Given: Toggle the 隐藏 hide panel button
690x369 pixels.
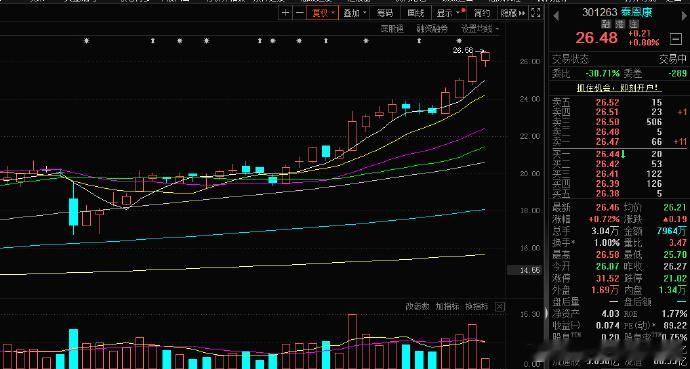Looking at the screenshot, I should pos(513,13).
